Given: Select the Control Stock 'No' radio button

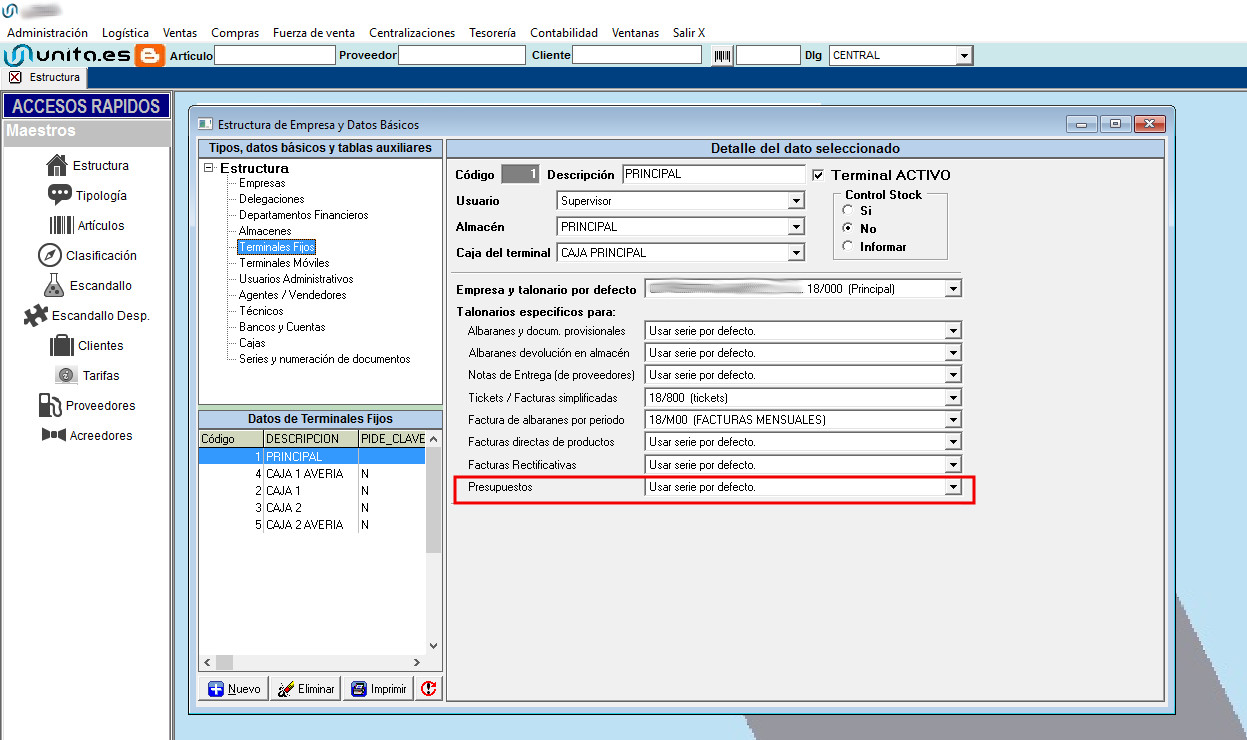Looking at the screenshot, I should point(848,229).
